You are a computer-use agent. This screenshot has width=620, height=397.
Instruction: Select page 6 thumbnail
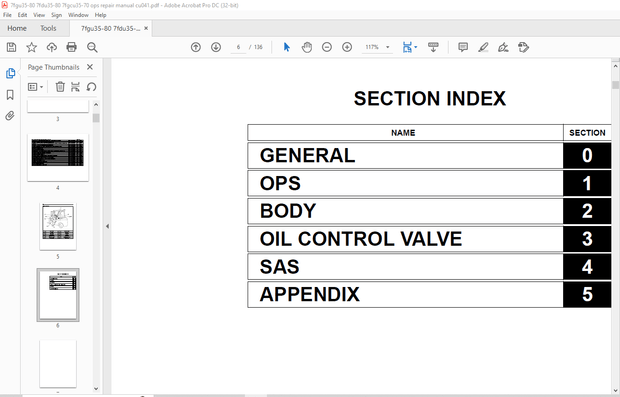tap(58, 295)
